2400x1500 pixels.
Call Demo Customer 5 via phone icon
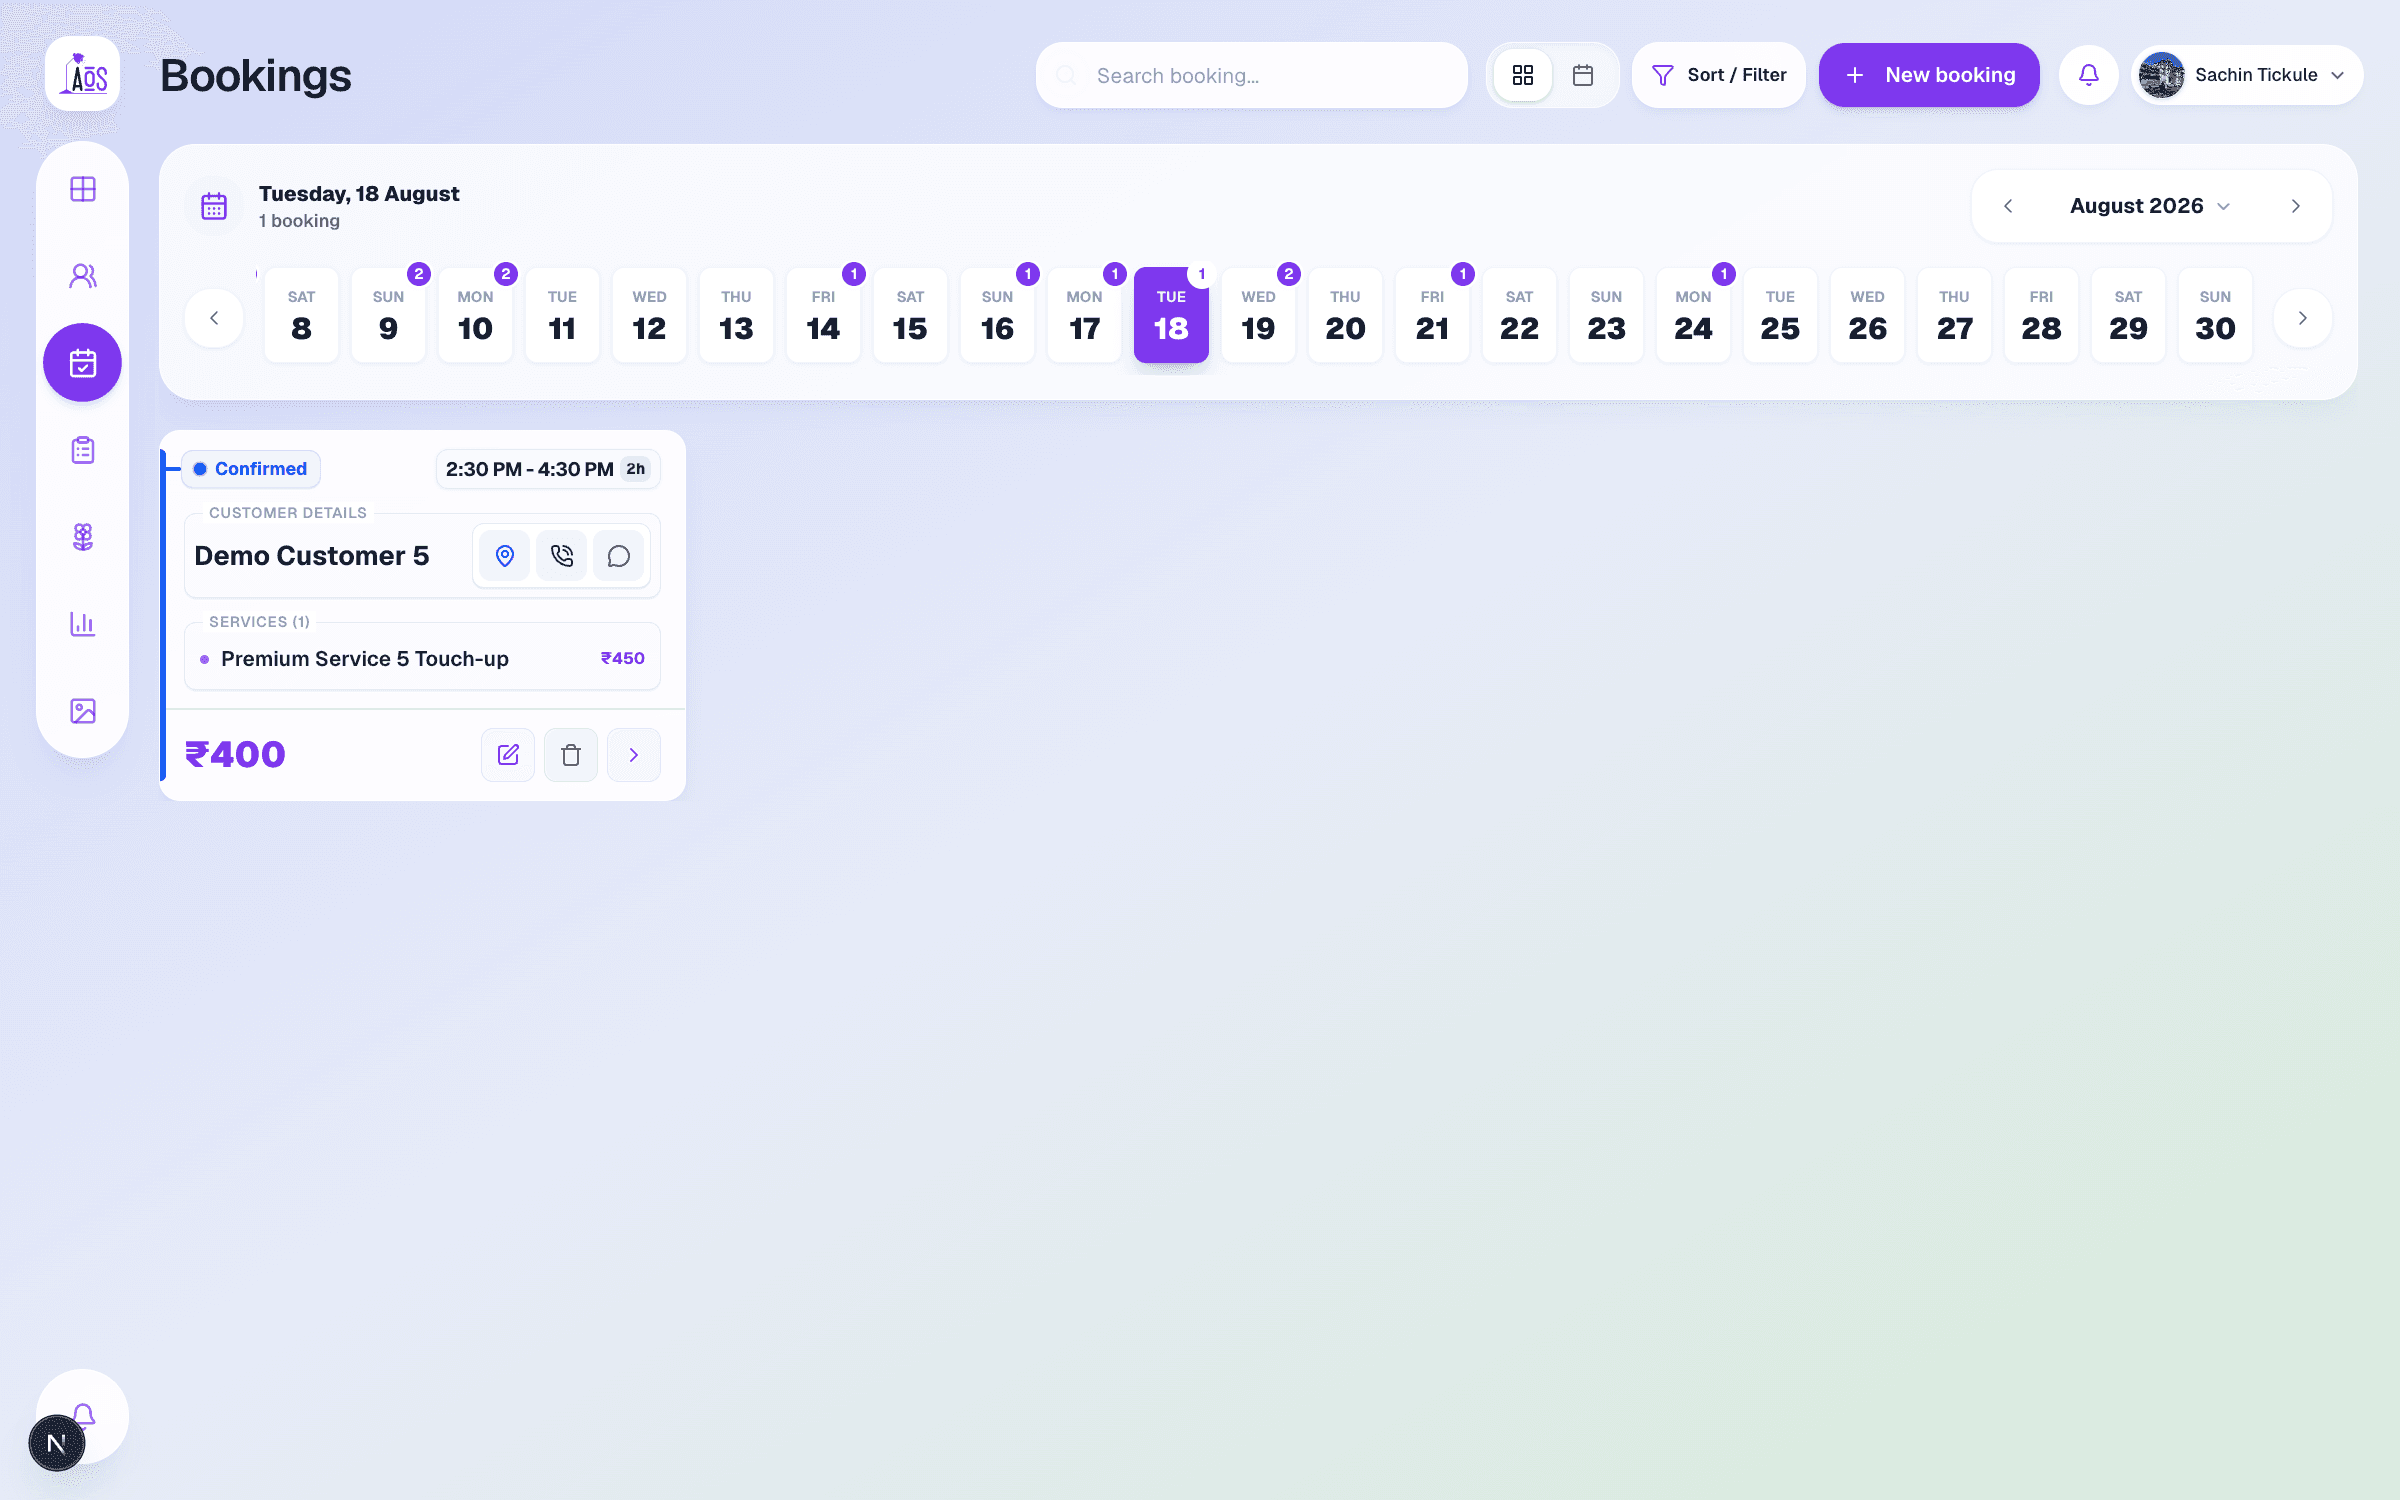pyautogui.click(x=562, y=556)
